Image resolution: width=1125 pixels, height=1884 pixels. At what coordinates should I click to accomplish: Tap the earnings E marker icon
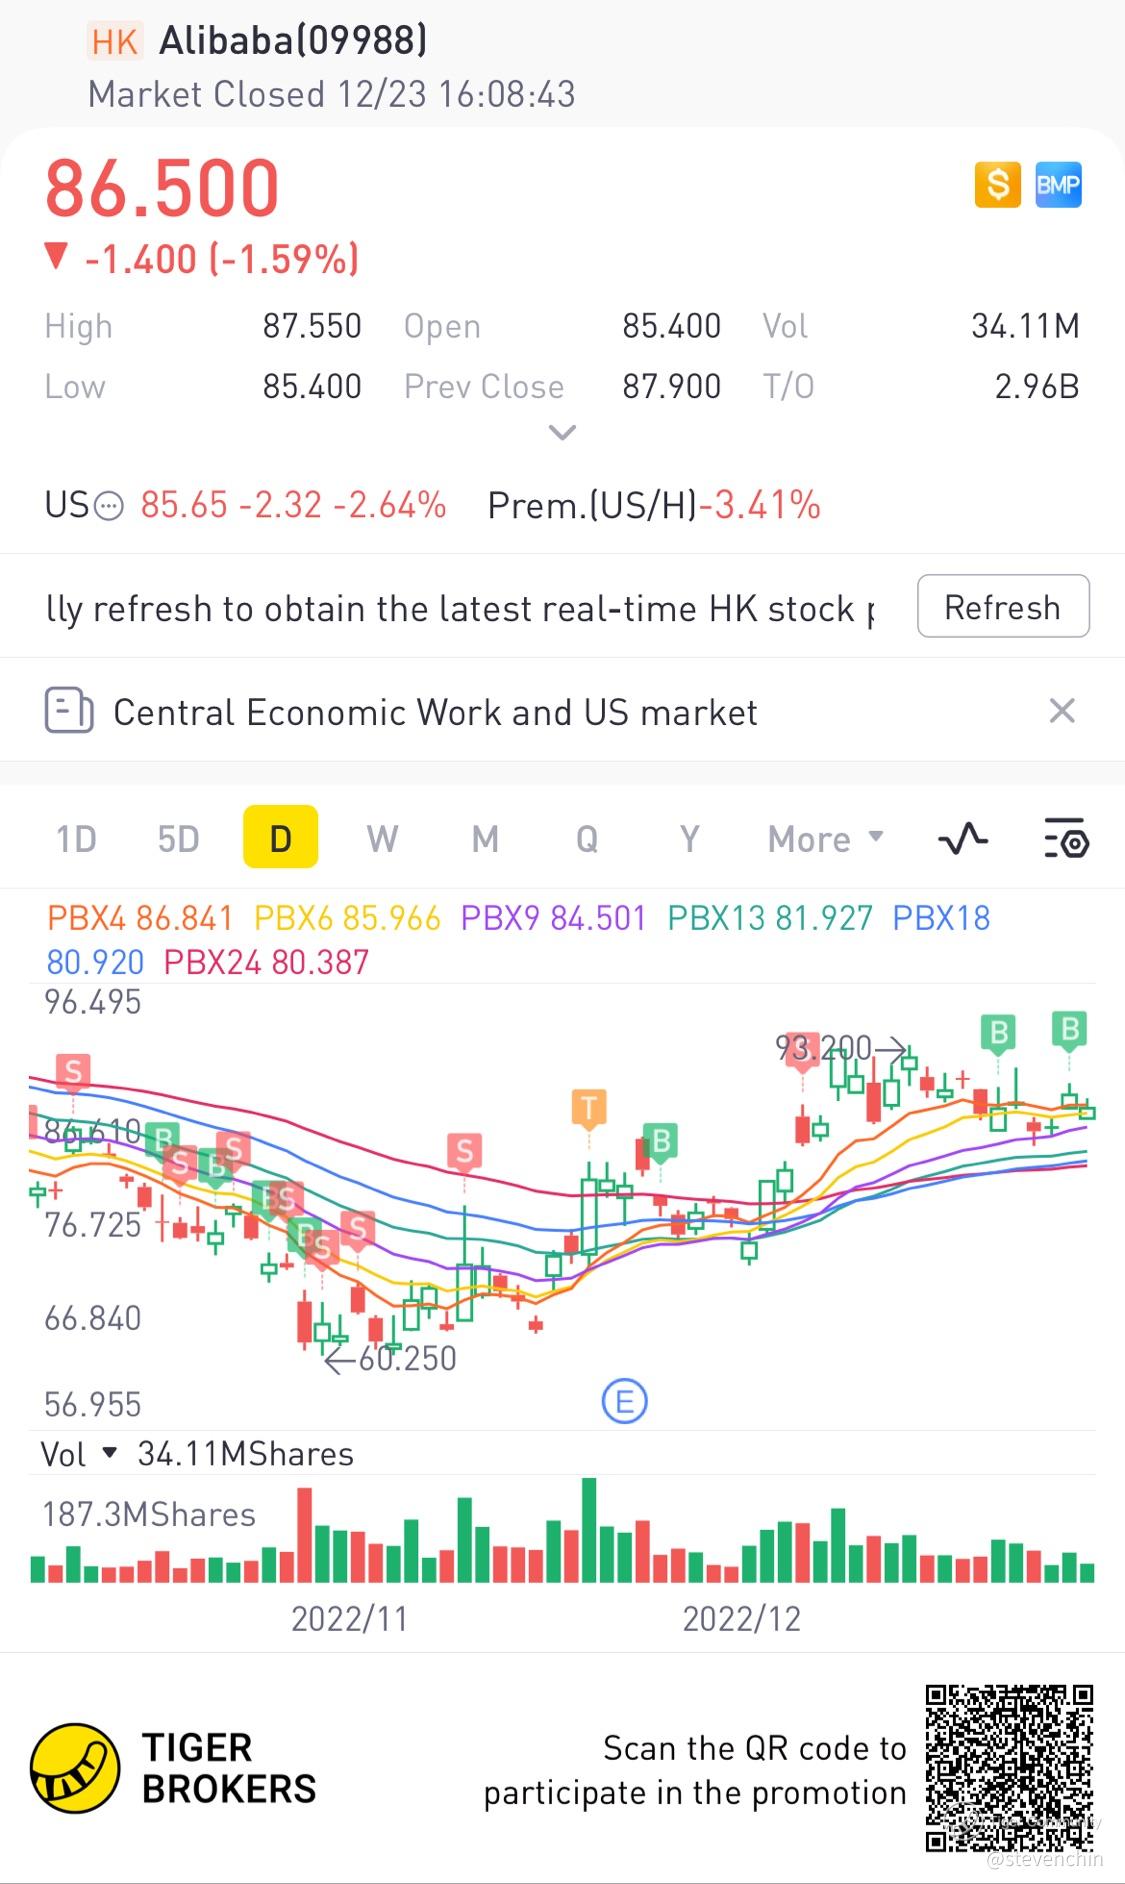pos(625,1401)
